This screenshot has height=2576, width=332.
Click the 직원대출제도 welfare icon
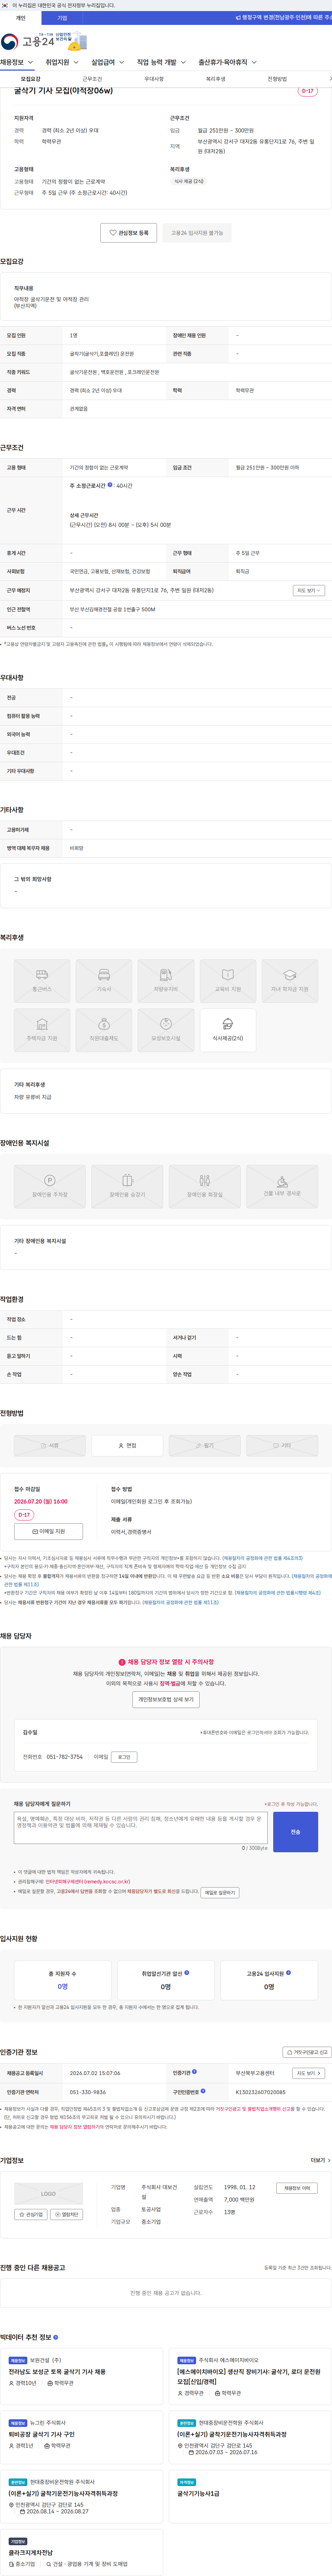click(x=104, y=1030)
